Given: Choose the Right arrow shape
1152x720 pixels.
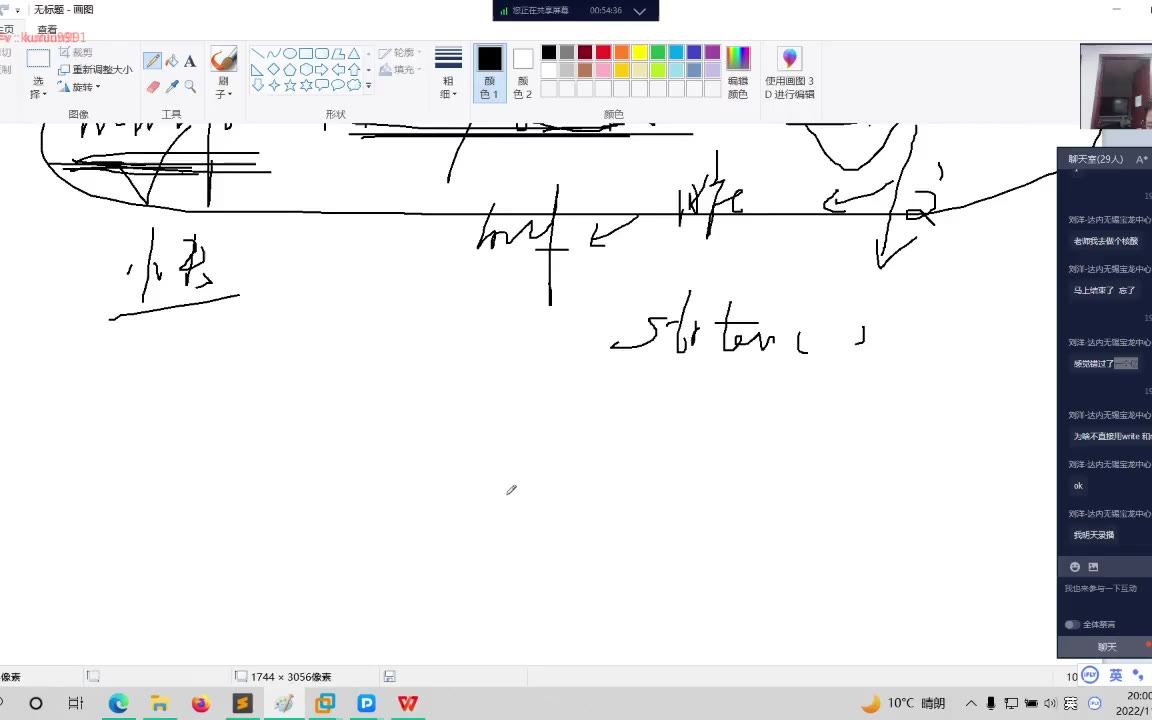Looking at the screenshot, I should pos(322,70).
